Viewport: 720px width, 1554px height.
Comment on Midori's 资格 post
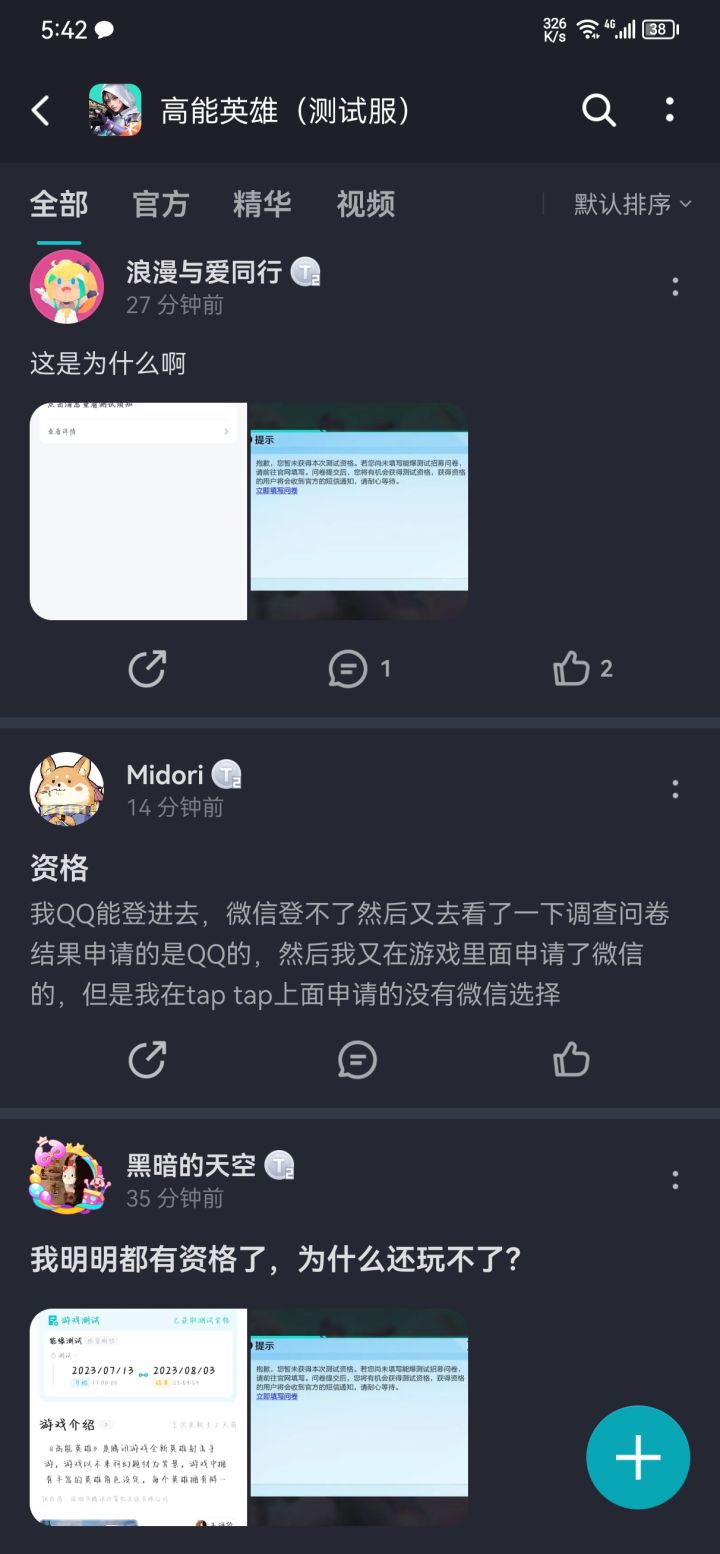357,1060
